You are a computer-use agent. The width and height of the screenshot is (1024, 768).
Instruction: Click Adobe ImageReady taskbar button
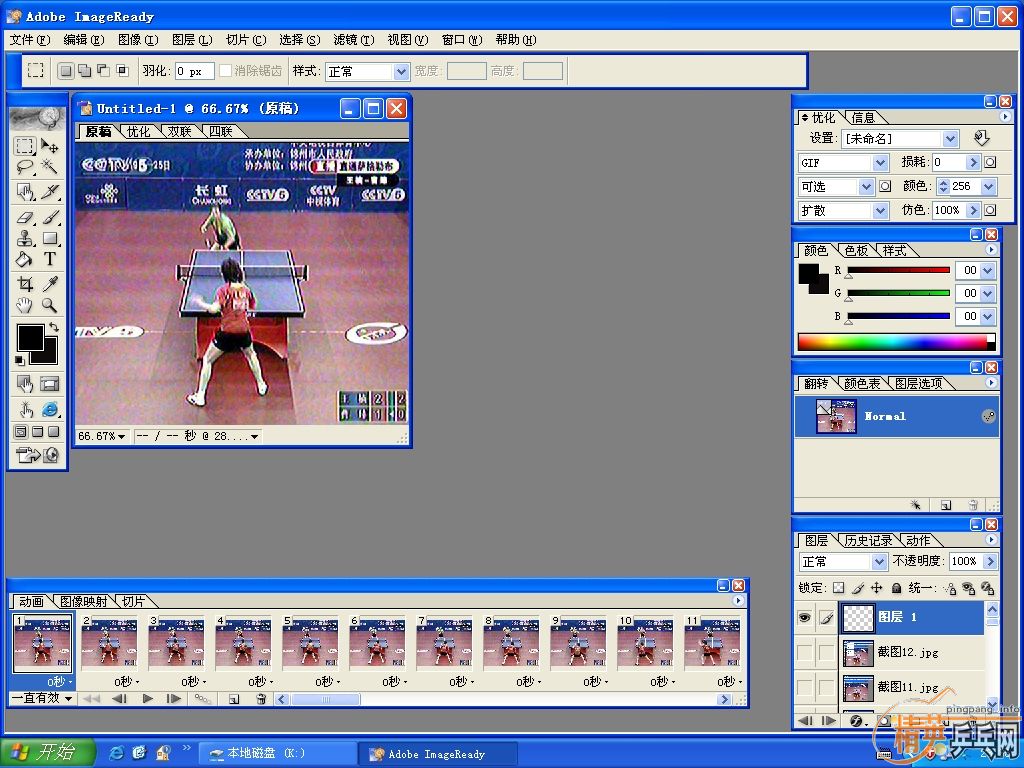437,754
